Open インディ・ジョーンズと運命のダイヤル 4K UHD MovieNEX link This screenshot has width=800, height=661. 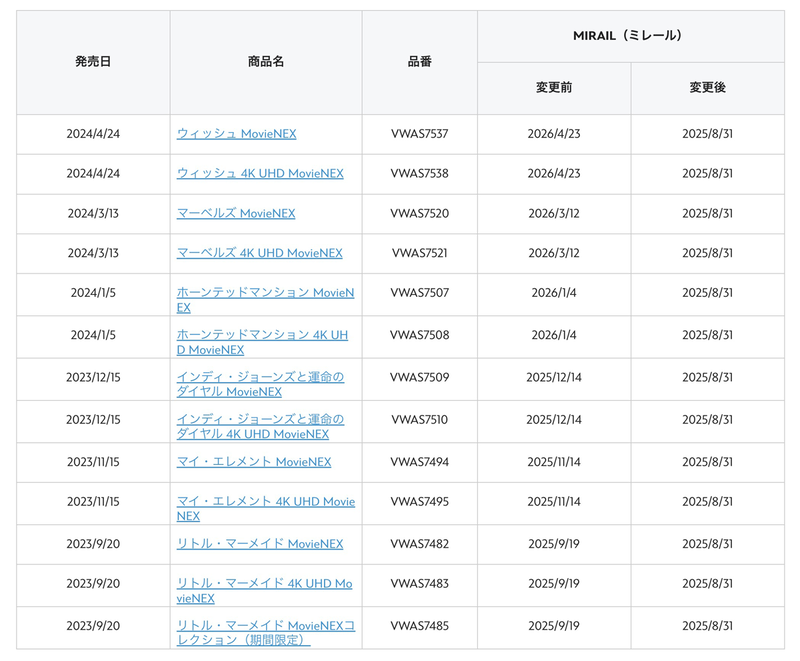(260, 426)
